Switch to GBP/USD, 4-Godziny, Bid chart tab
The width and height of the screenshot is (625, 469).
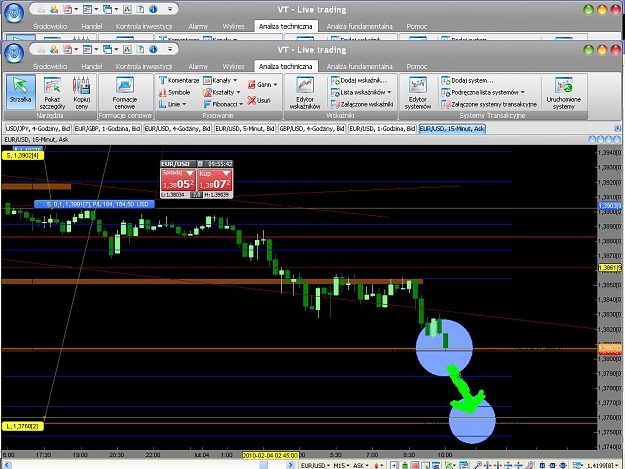312,129
